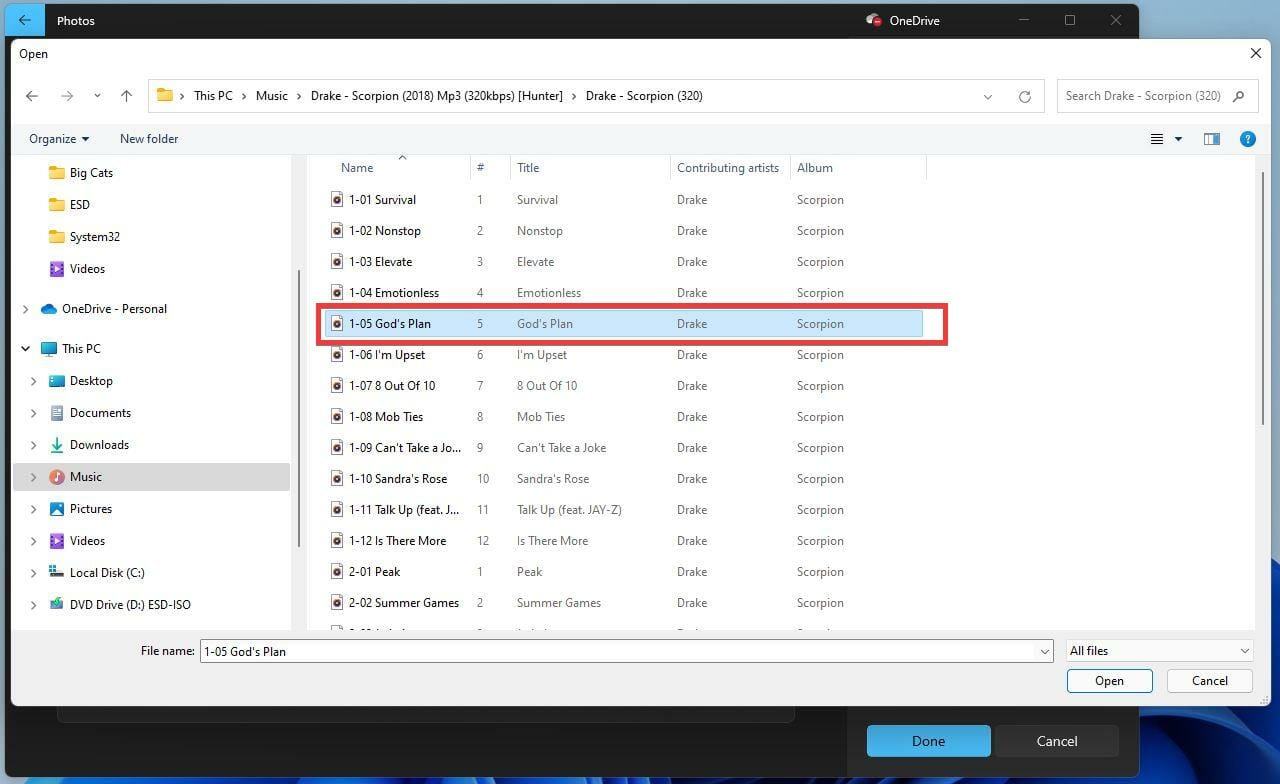
Task: Open the Organize dropdown
Action: click(x=57, y=139)
